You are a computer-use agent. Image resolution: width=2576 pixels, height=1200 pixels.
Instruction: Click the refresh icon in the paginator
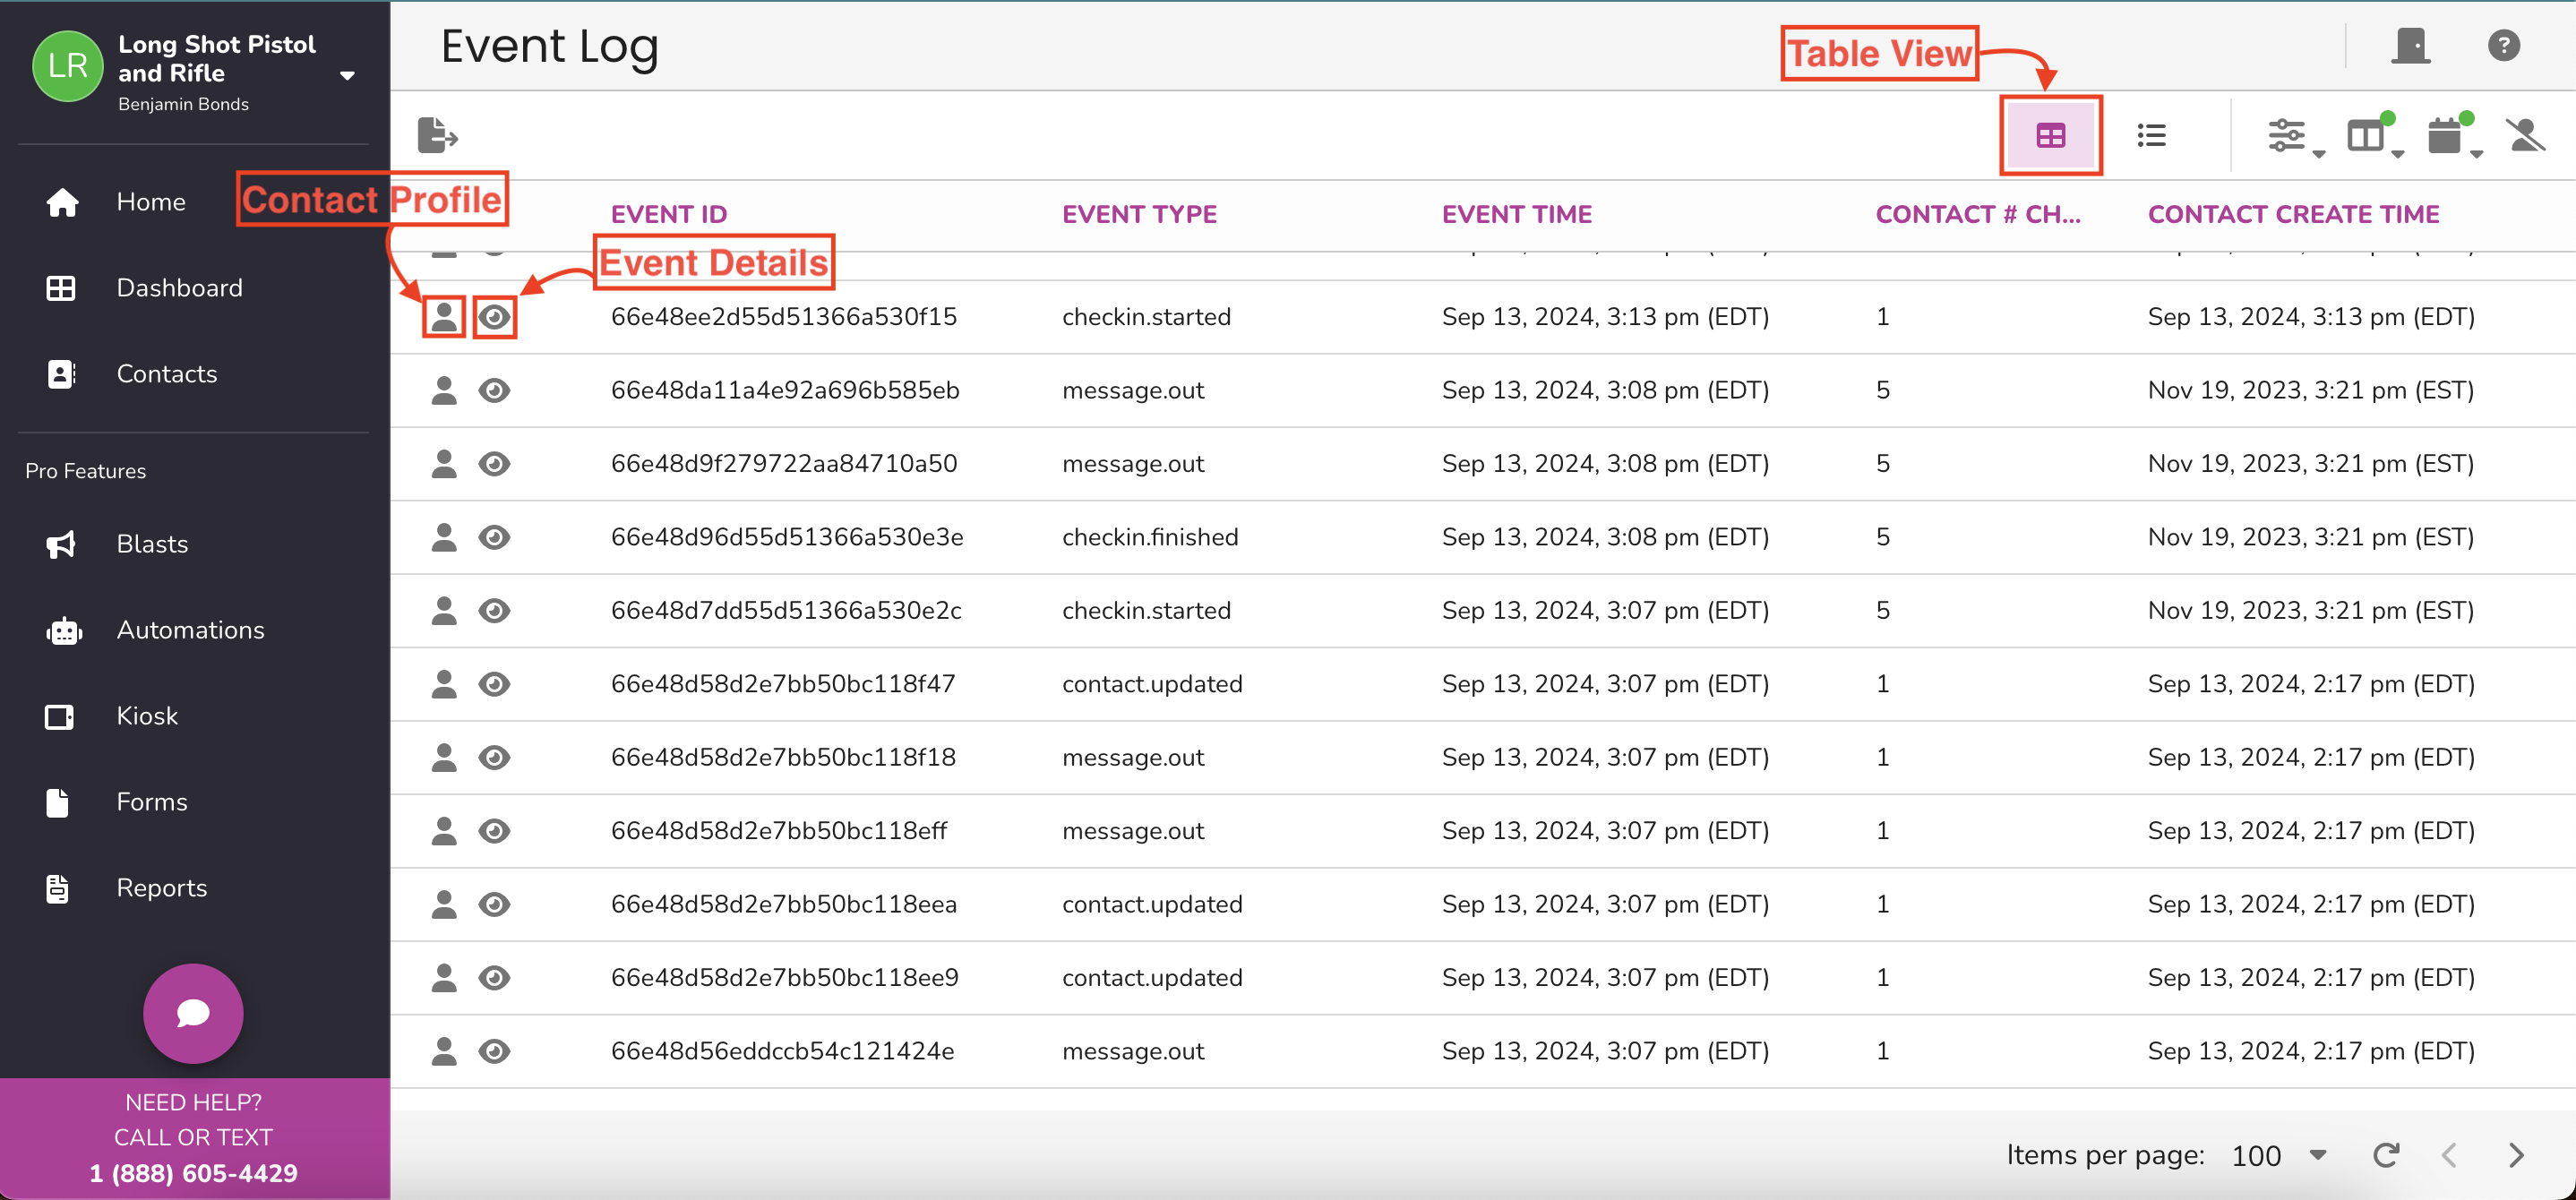2386,1156
